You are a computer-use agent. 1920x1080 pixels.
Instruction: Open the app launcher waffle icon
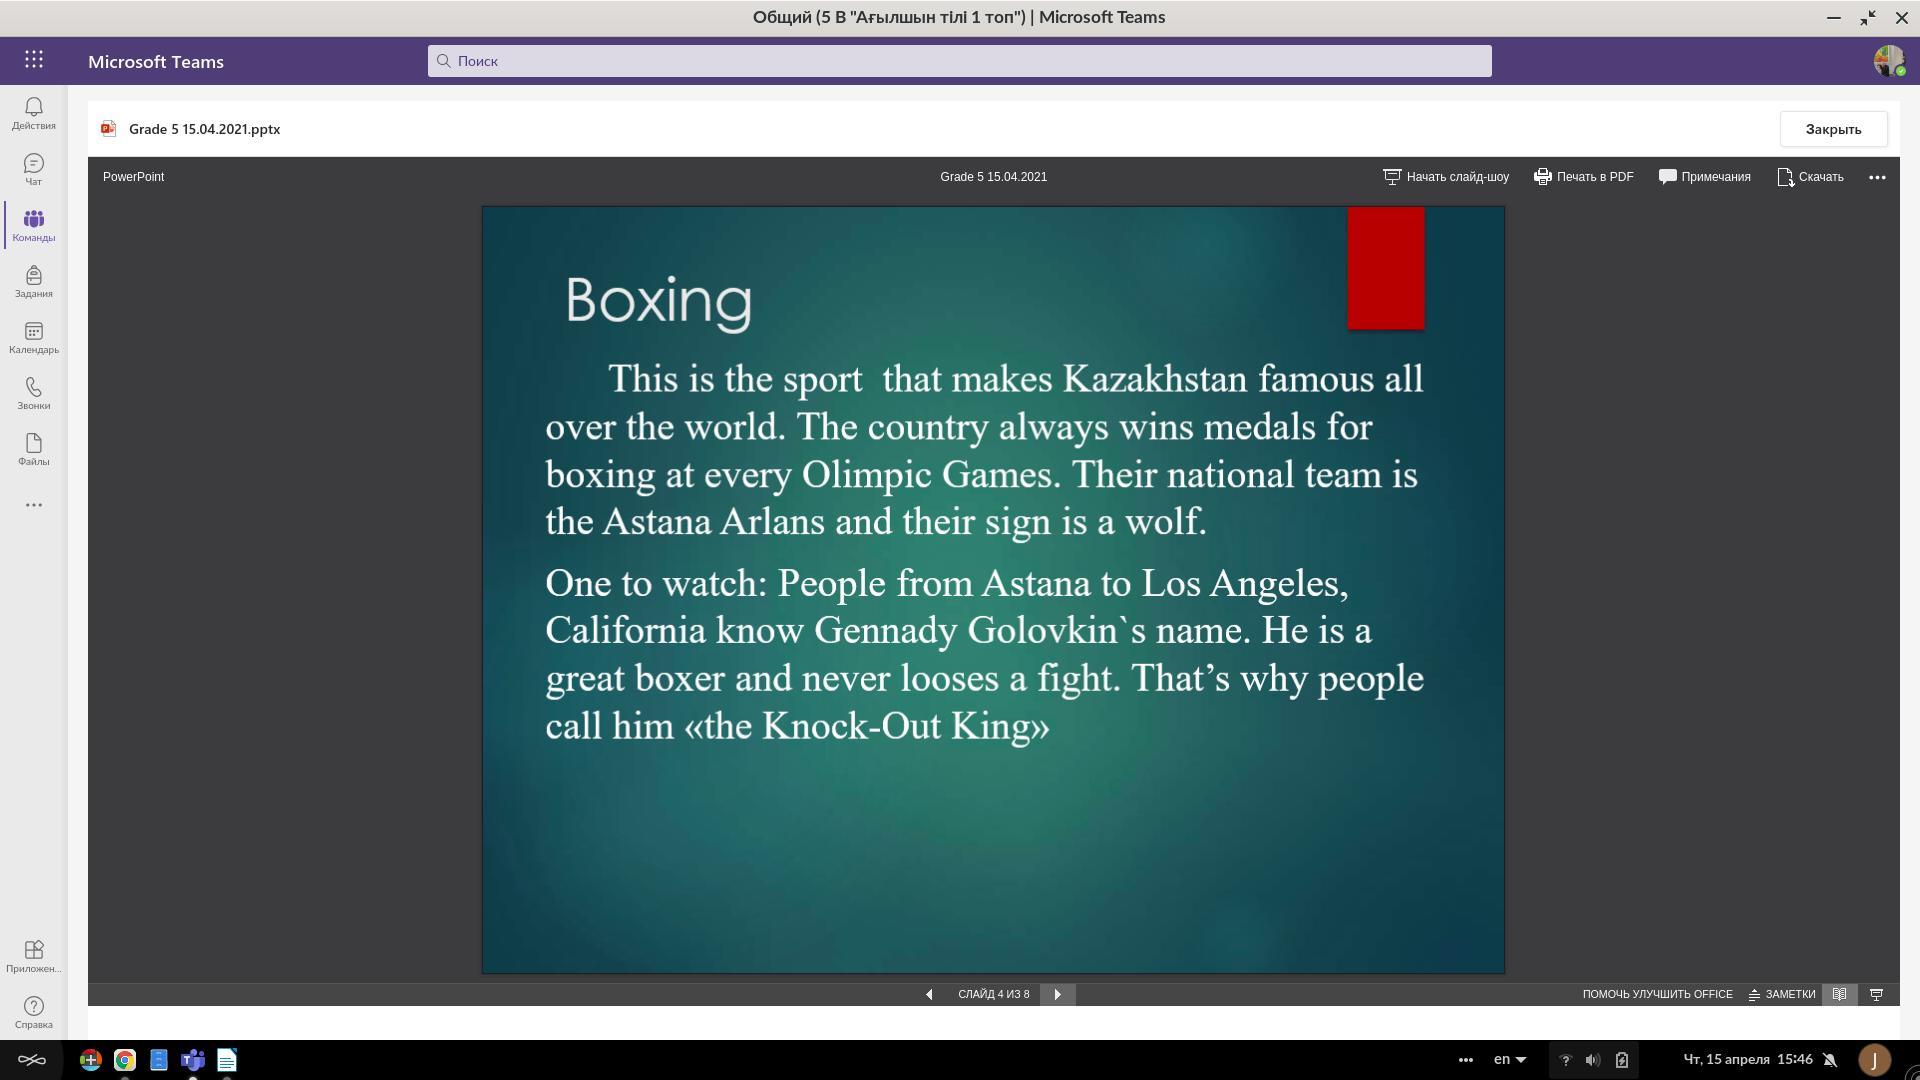point(34,60)
